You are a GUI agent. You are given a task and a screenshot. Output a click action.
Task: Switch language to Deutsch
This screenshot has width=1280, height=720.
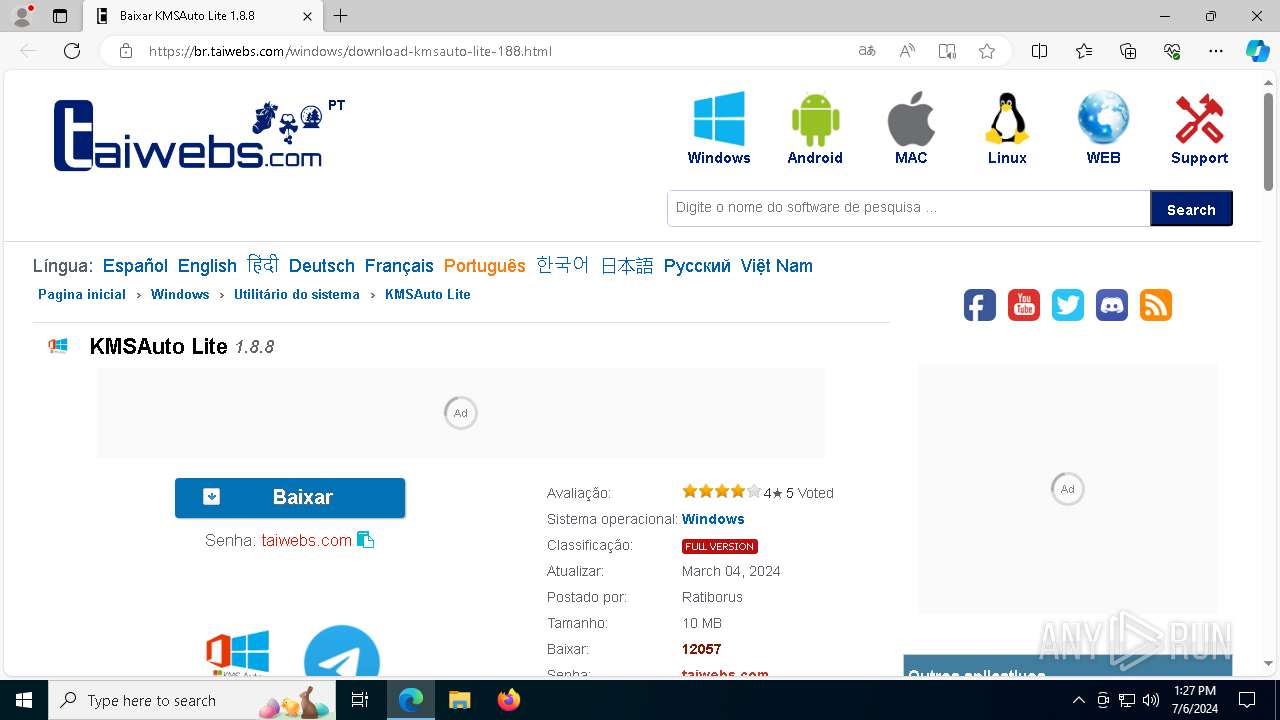pos(322,266)
